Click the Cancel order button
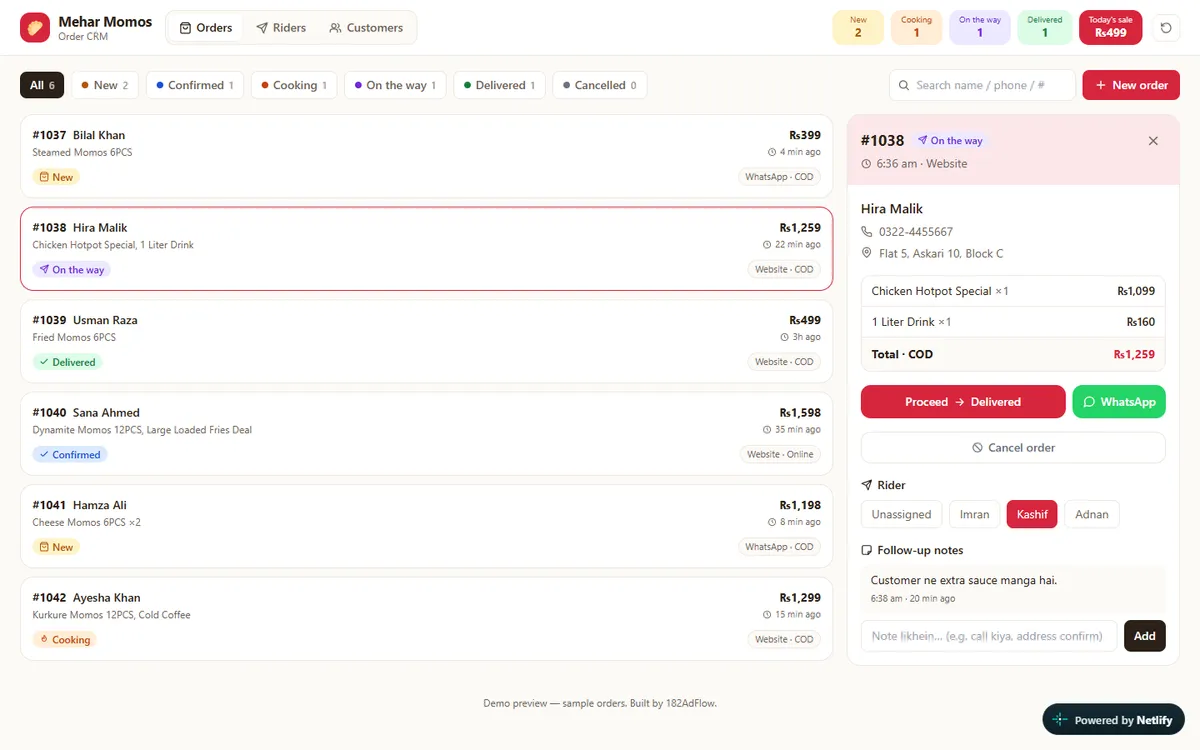The height and width of the screenshot is (750, 1200). 1013,448
